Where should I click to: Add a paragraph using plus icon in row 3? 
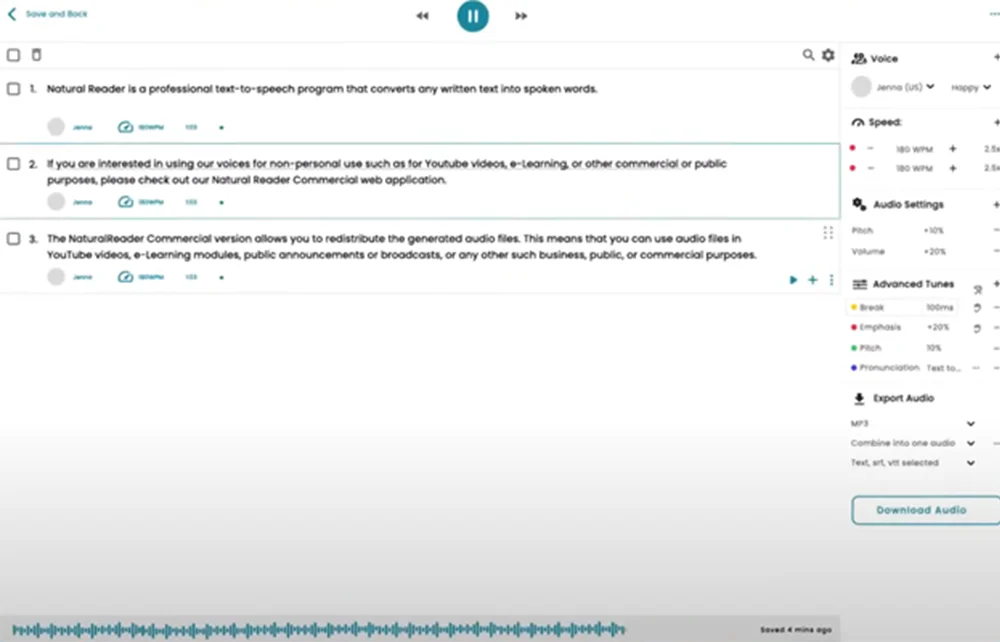[812, 279]
